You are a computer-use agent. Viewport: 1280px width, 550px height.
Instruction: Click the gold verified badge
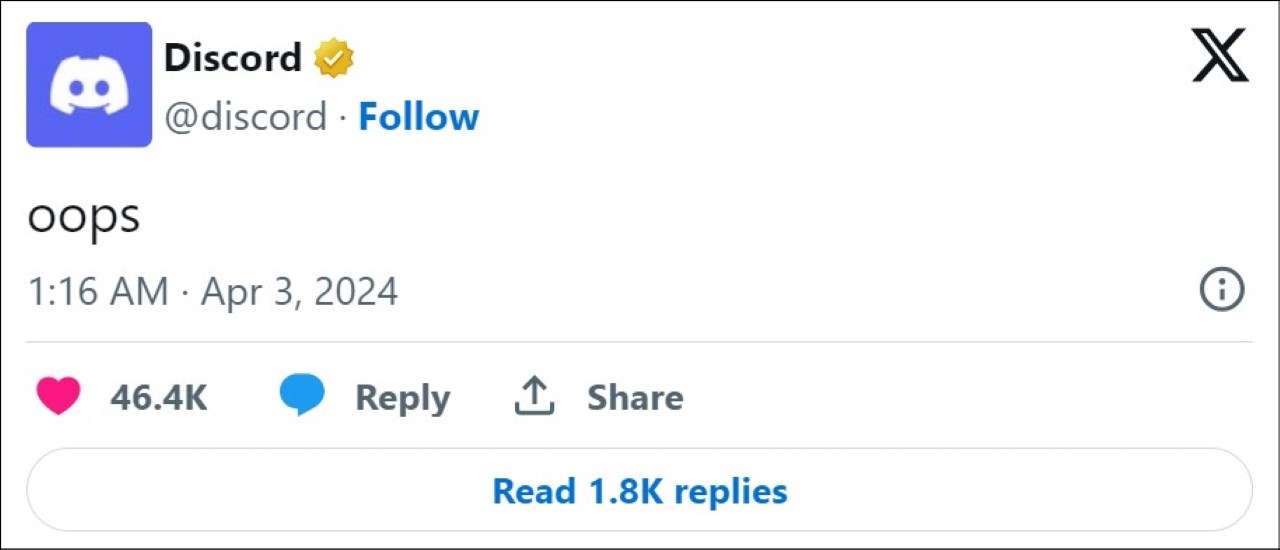pyautogui.click(x=334, y=59)
